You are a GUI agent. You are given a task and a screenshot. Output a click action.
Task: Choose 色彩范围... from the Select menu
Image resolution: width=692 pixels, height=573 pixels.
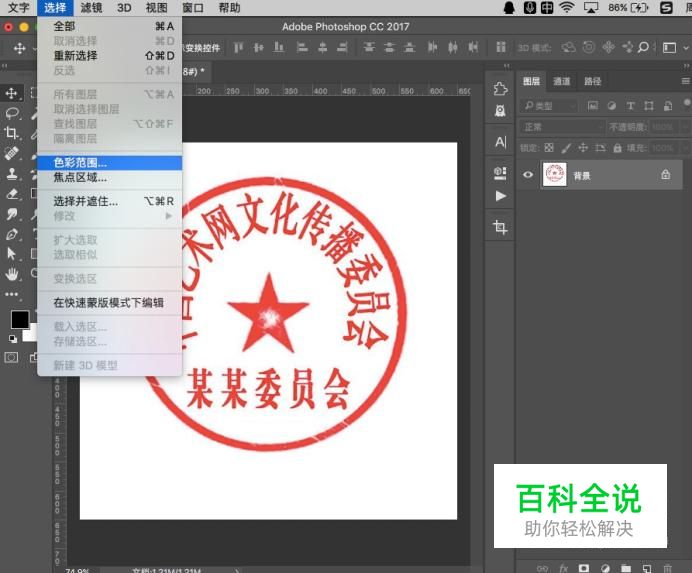click(109, 163)
